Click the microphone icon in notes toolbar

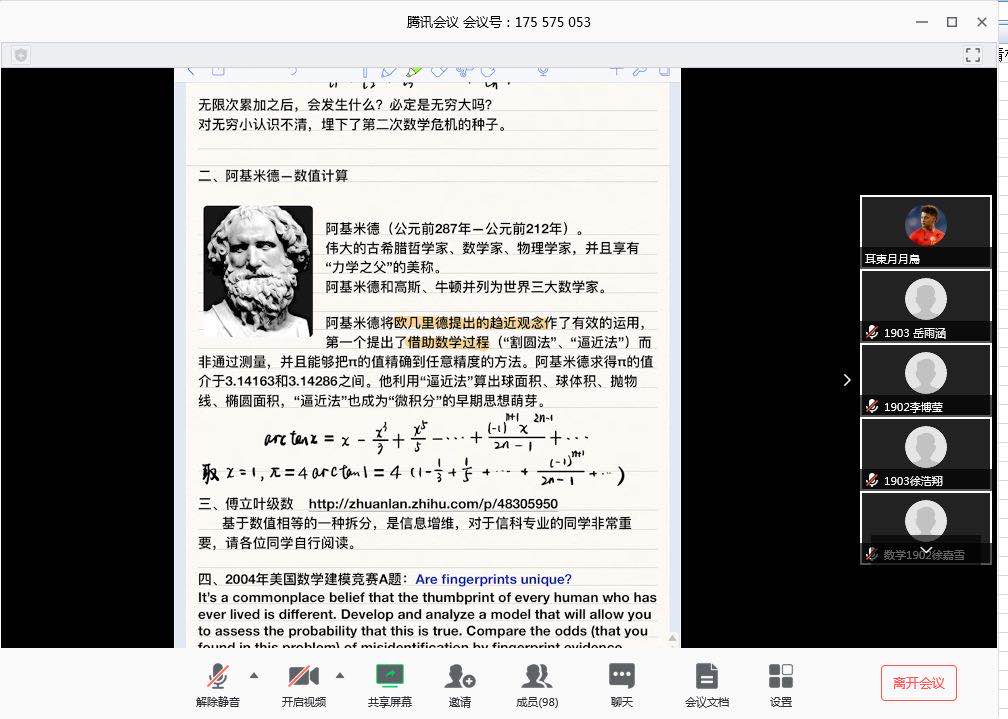[x=543, y=71]
